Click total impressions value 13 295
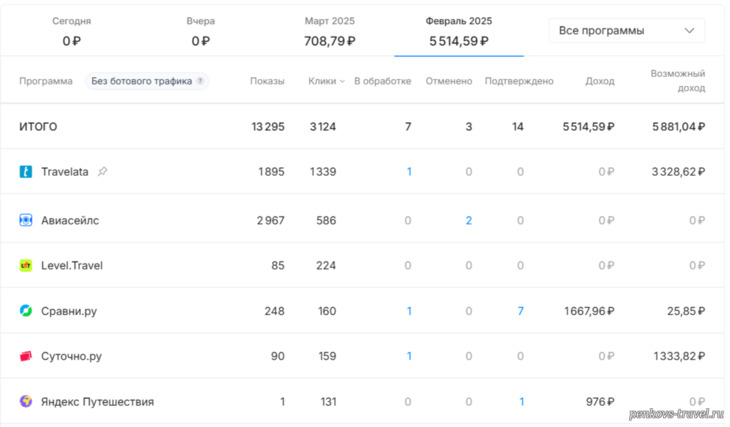 pyautogui.click(x=268, y=127)
